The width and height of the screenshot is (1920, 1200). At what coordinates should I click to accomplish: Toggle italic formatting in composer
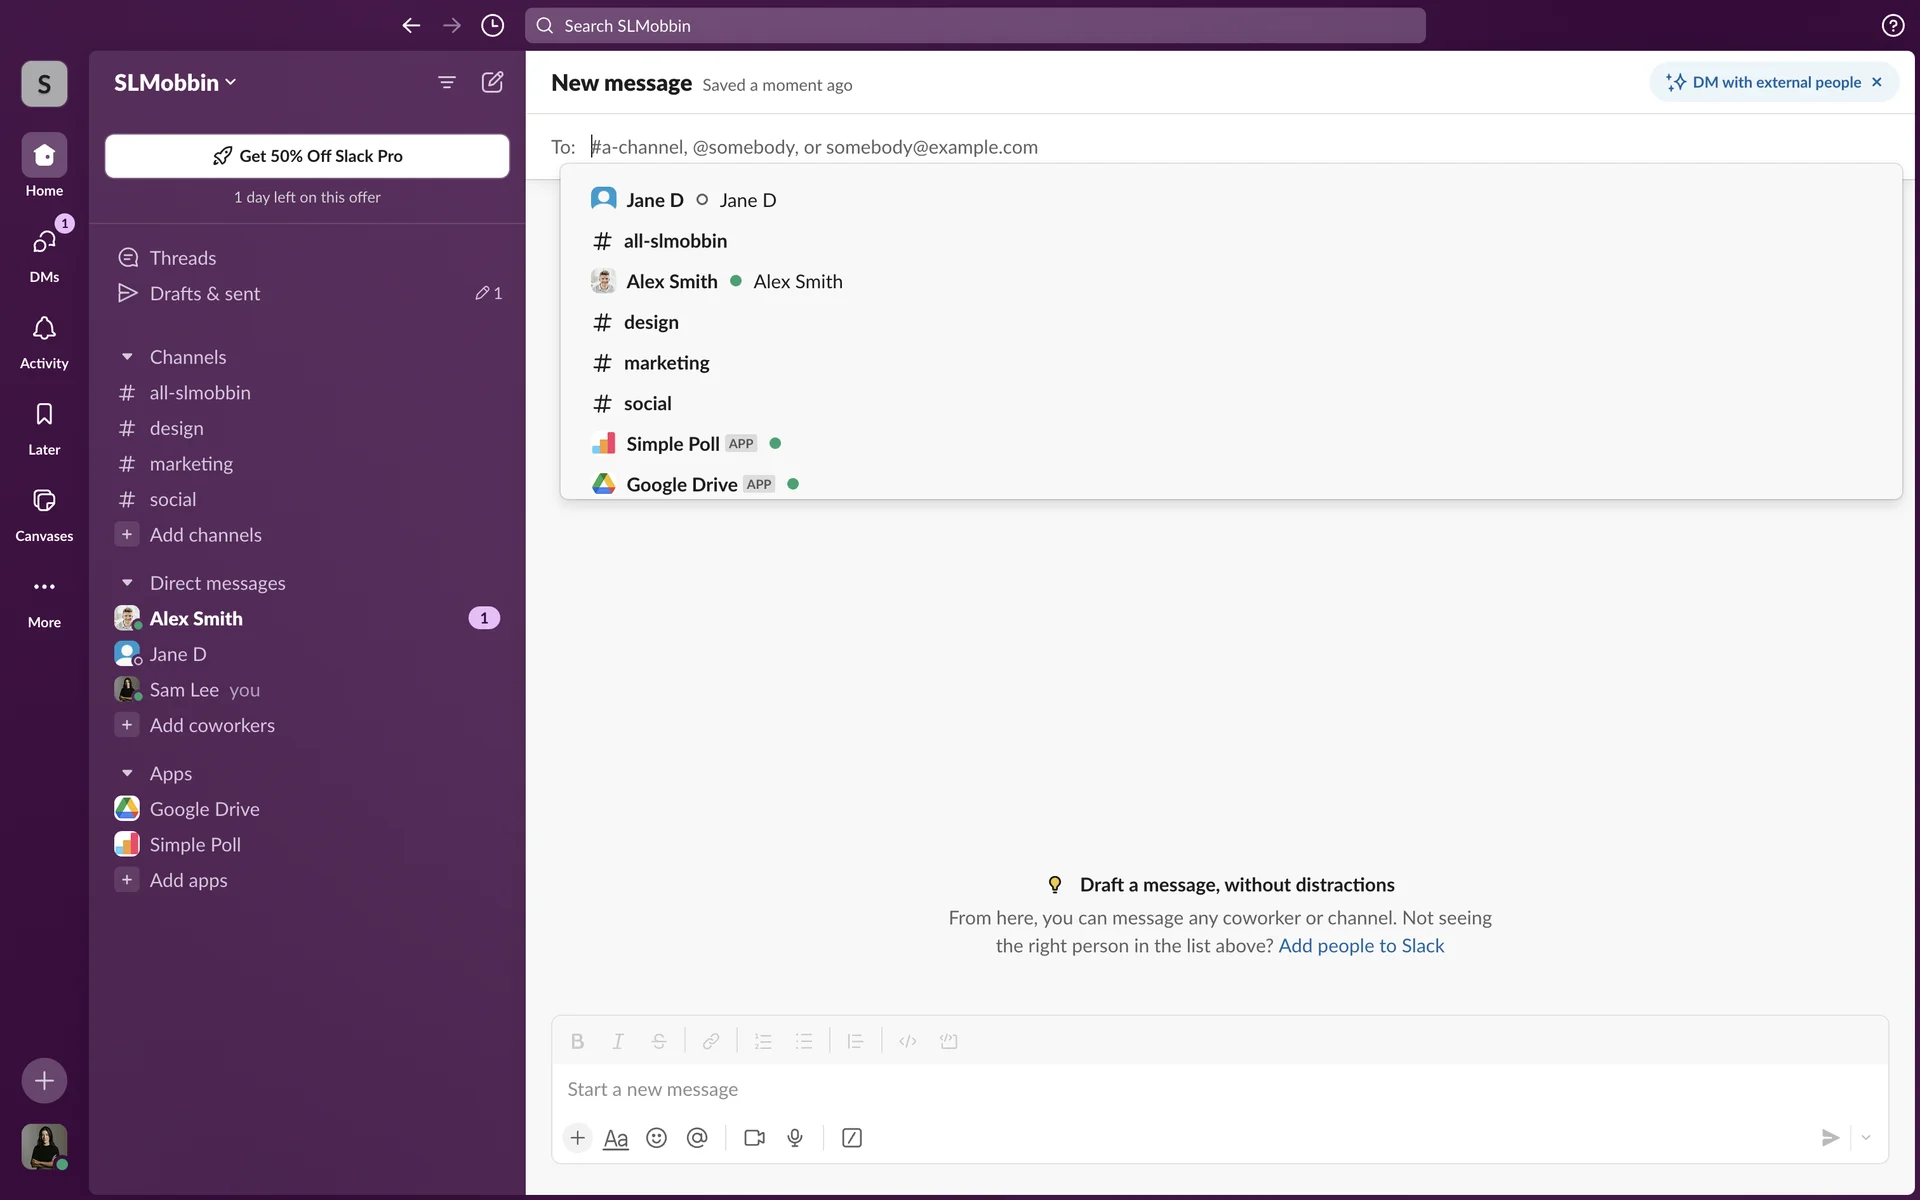(x=618, y=1041)
